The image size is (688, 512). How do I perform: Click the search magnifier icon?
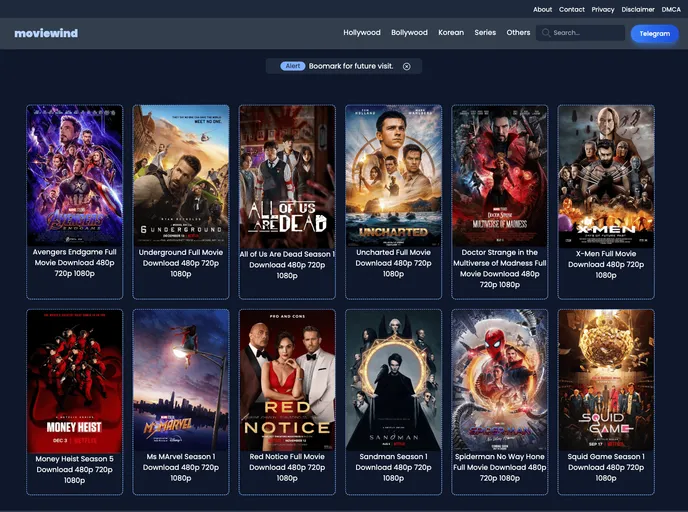546,33
